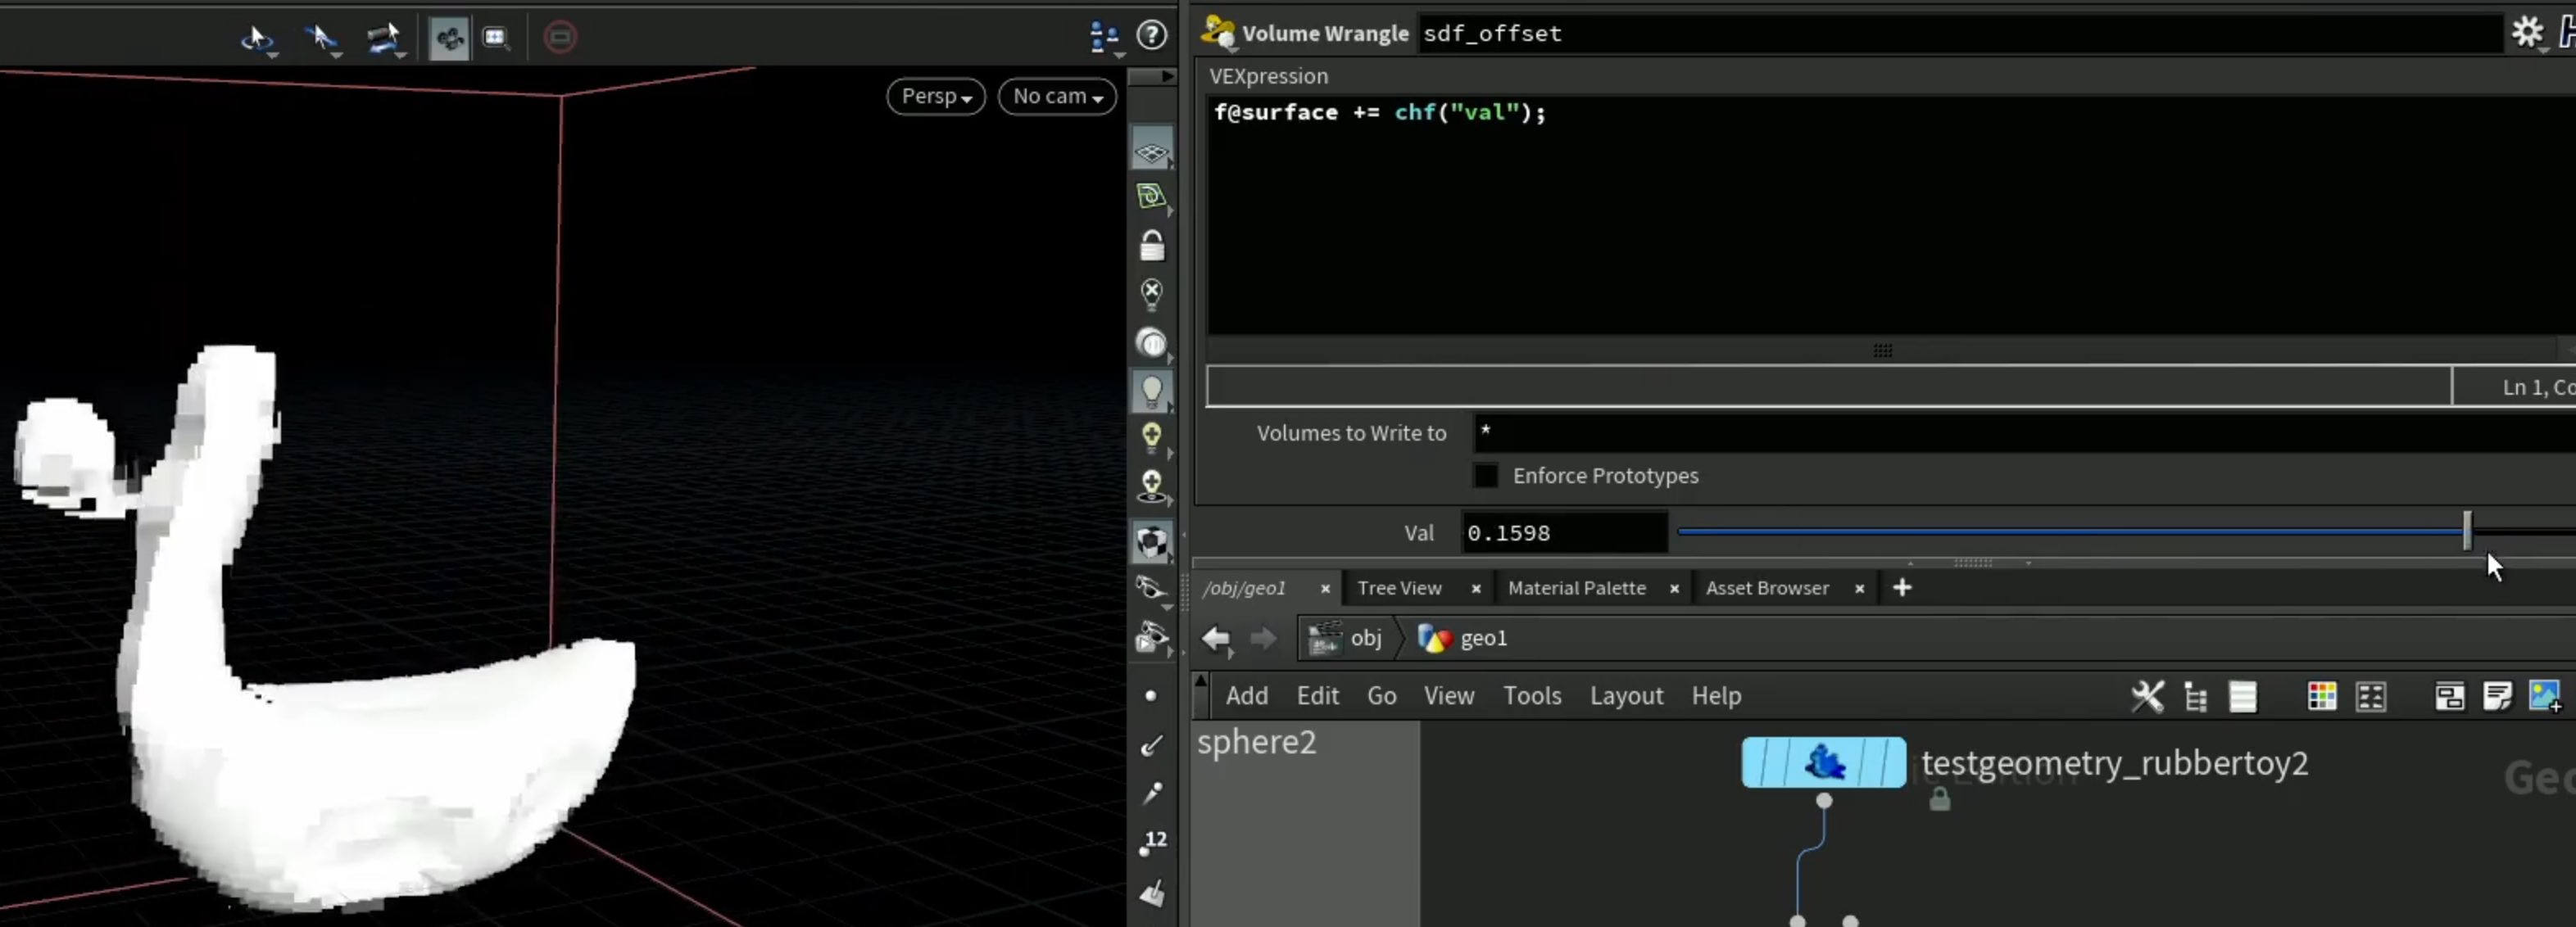Open the network editor Go menu

[1381, 696]
